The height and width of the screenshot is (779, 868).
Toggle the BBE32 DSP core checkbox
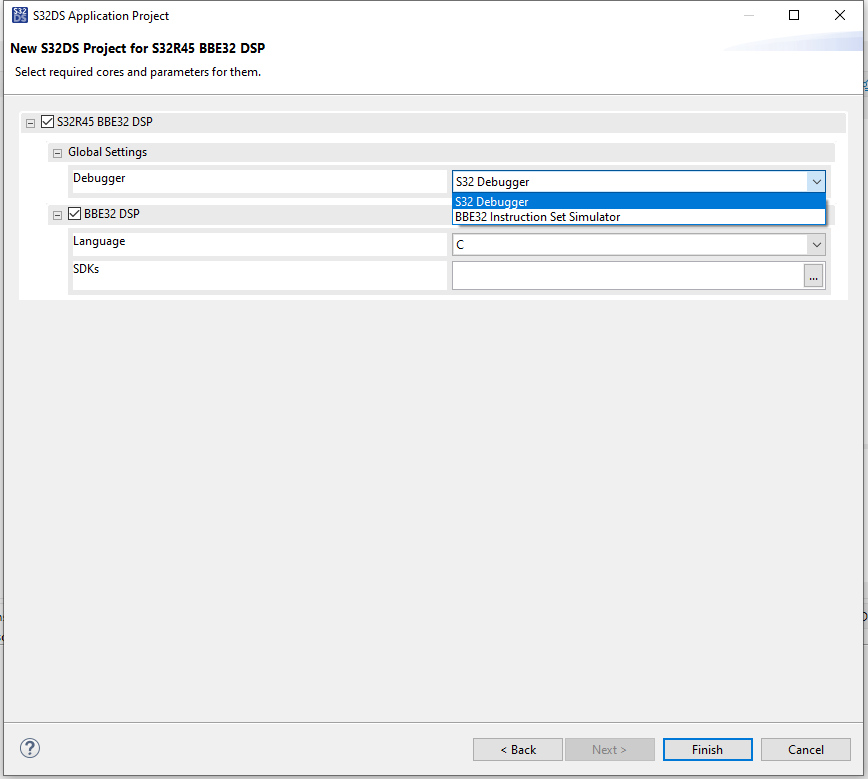(x=75, y=213)
